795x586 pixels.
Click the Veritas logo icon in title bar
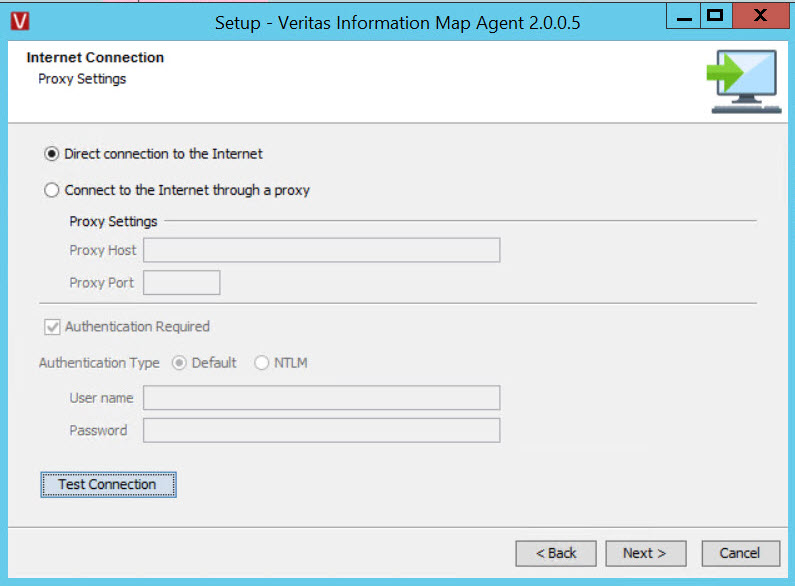(x=20, y=21)
